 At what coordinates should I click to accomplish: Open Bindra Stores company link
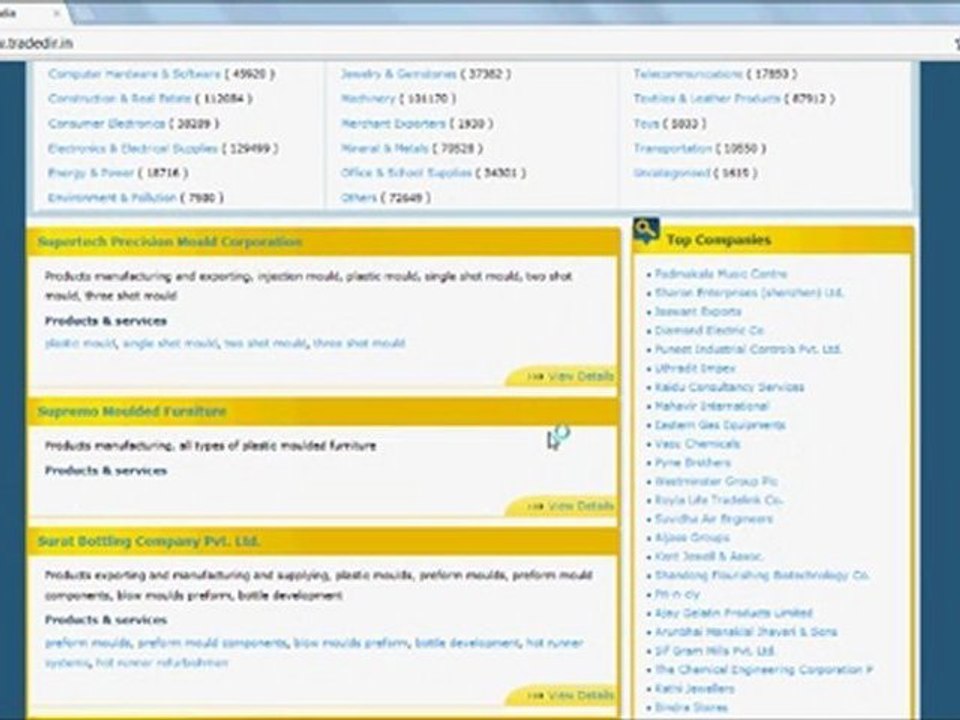(x=691, y=708)
